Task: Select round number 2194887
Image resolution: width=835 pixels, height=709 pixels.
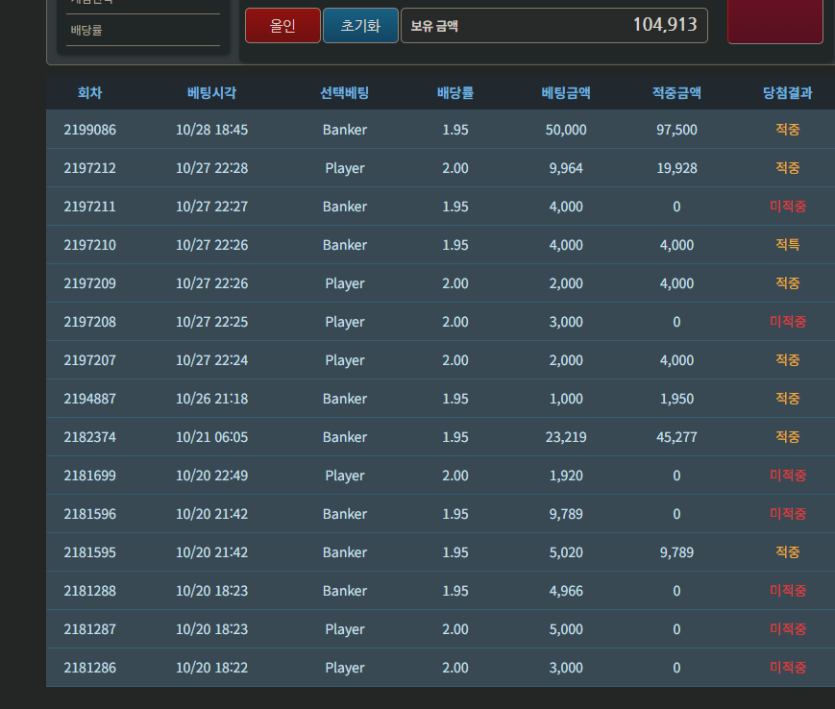Action: 89,398
